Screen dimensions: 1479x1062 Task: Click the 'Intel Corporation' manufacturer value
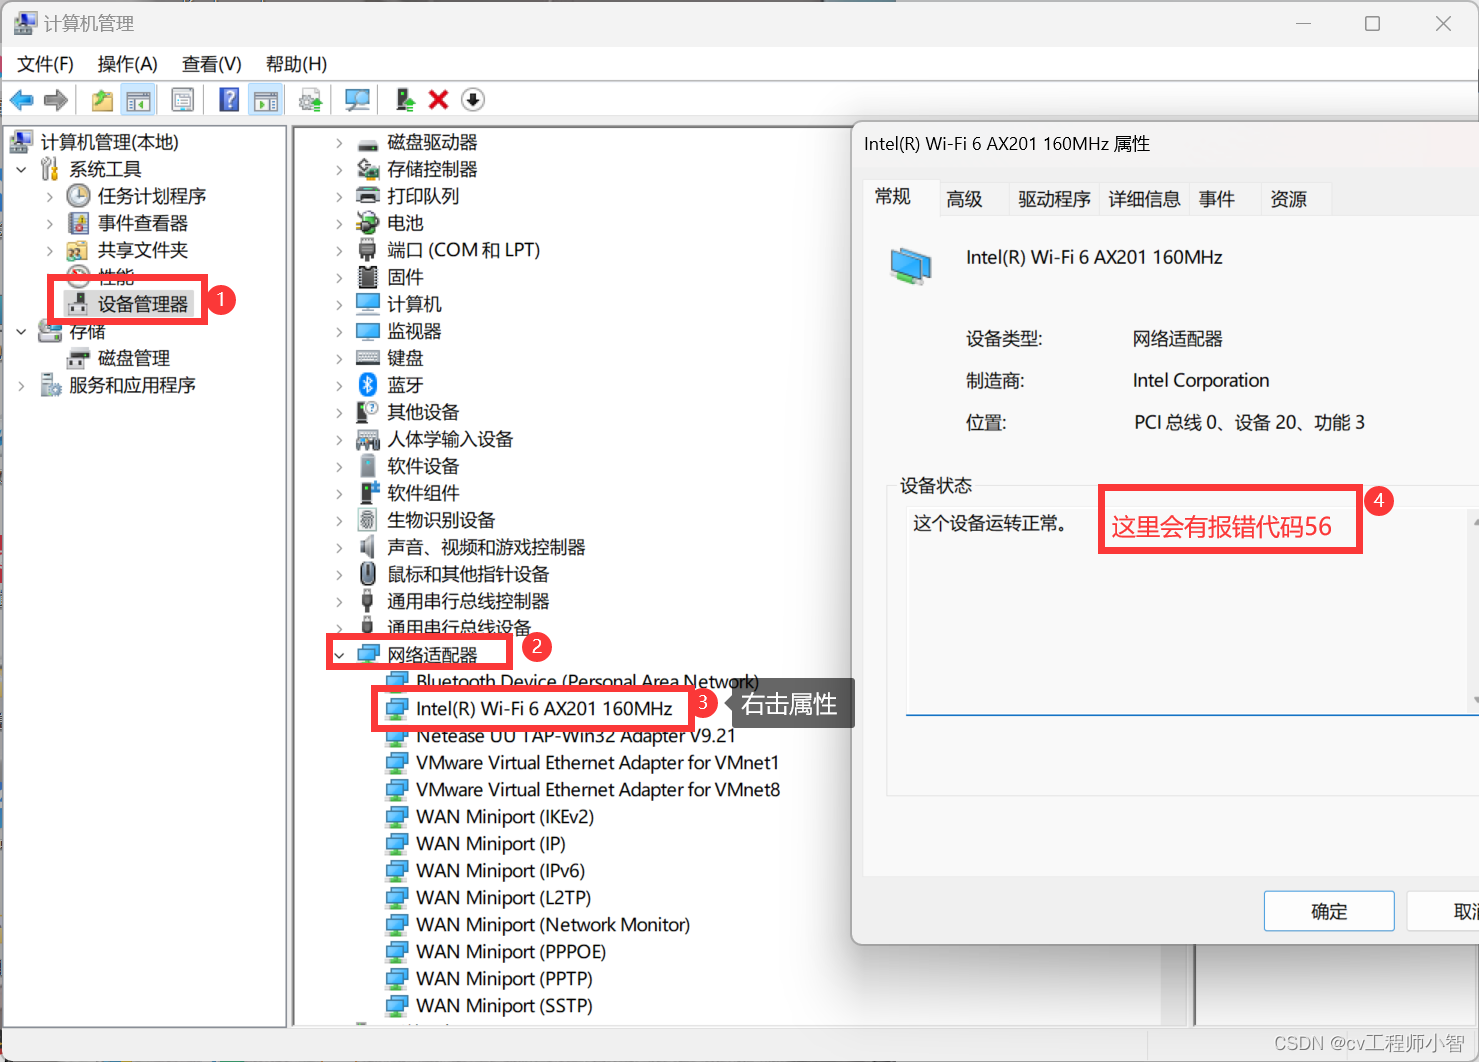[x=1201, y=380]
